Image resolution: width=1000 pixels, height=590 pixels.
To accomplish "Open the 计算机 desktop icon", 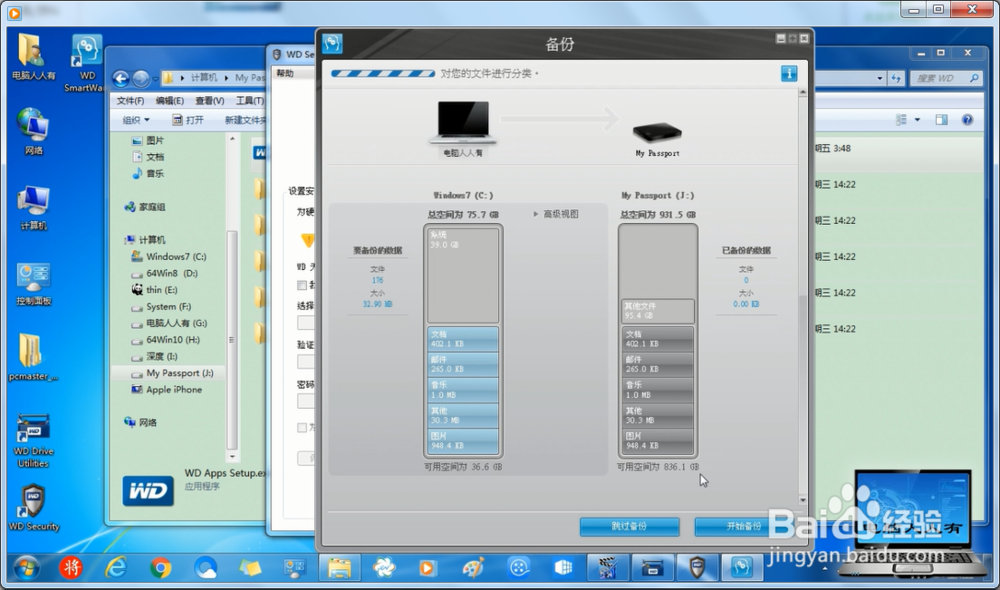I will pyautogui.click(x=34, y=207).
